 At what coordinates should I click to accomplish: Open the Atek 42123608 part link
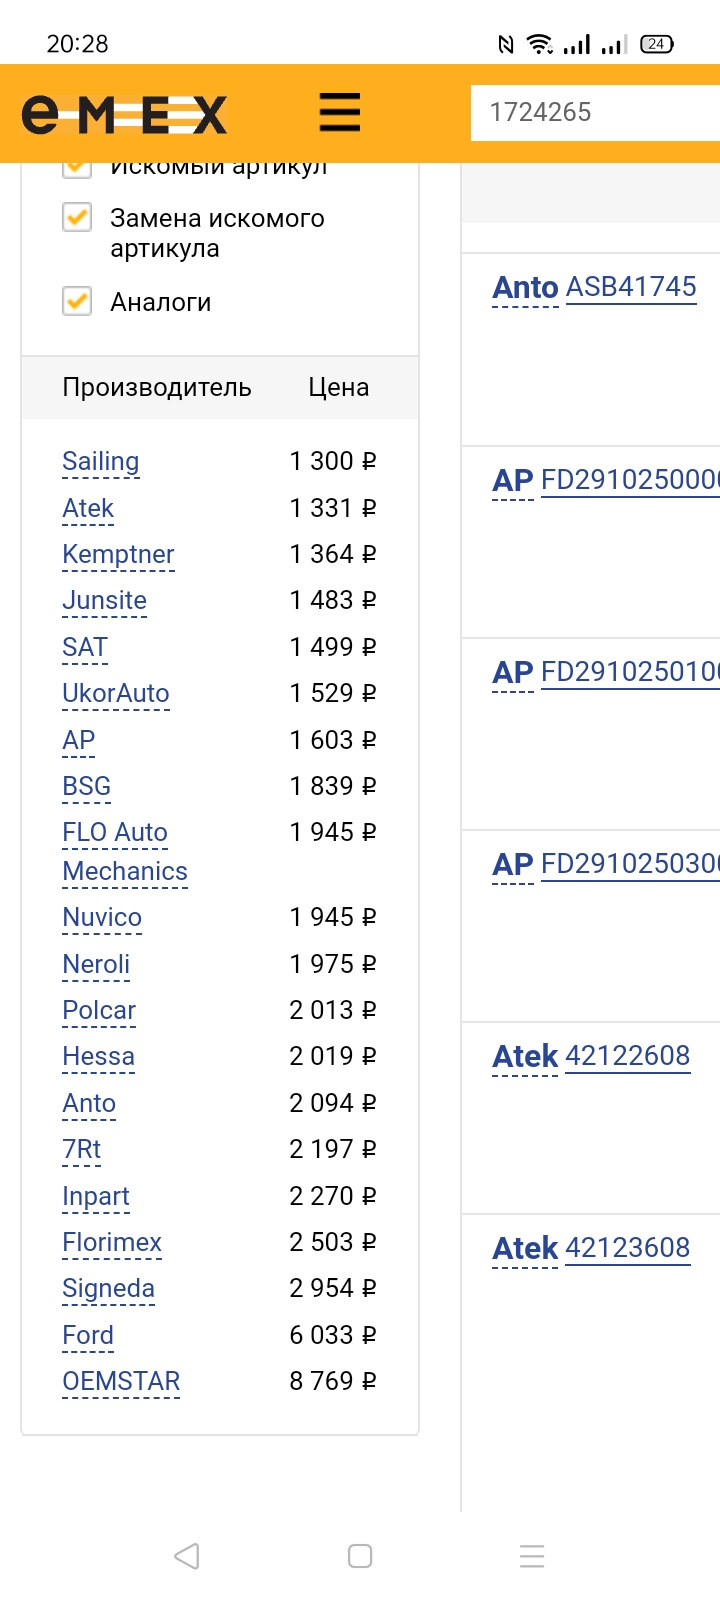[627, 1248]
